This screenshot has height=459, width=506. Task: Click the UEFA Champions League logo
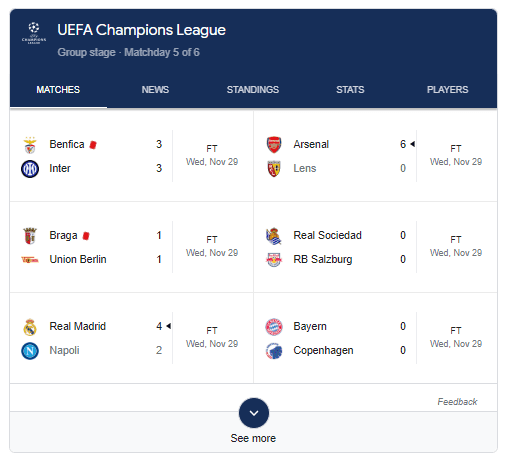34,33
